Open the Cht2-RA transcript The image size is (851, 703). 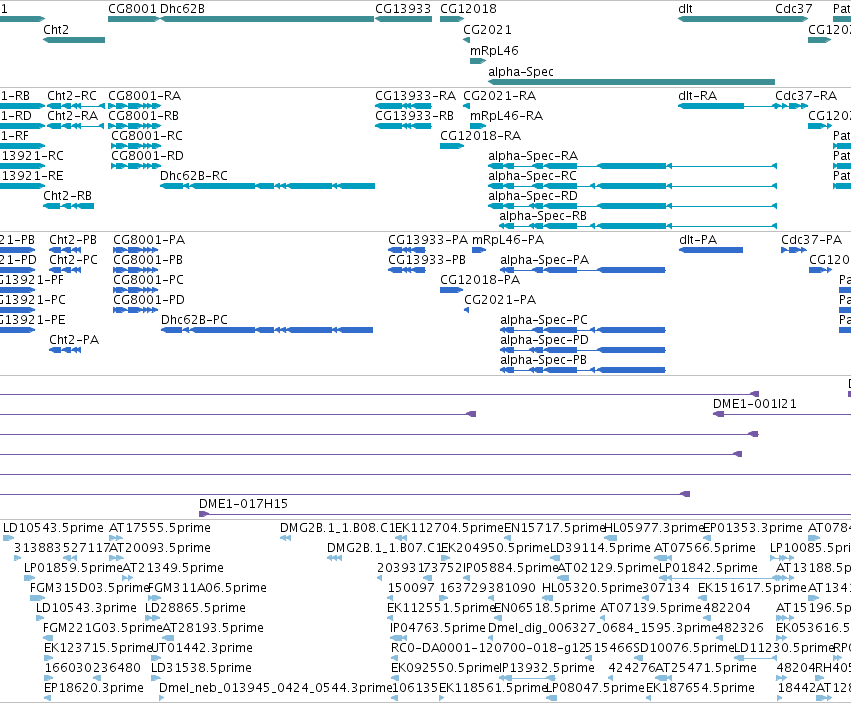point(74,126)
